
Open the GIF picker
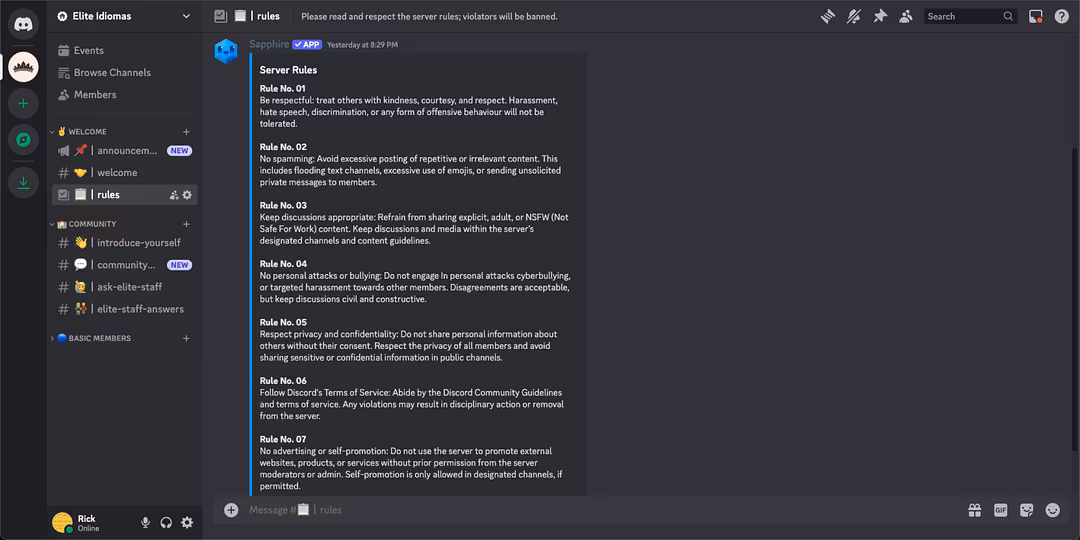1000,510
